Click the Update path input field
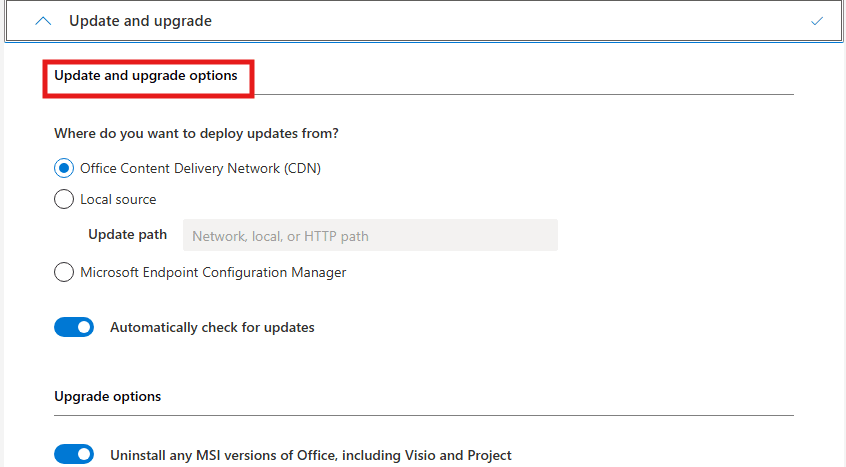The height and width of the screenshot is (467, 846). point(370,236)
